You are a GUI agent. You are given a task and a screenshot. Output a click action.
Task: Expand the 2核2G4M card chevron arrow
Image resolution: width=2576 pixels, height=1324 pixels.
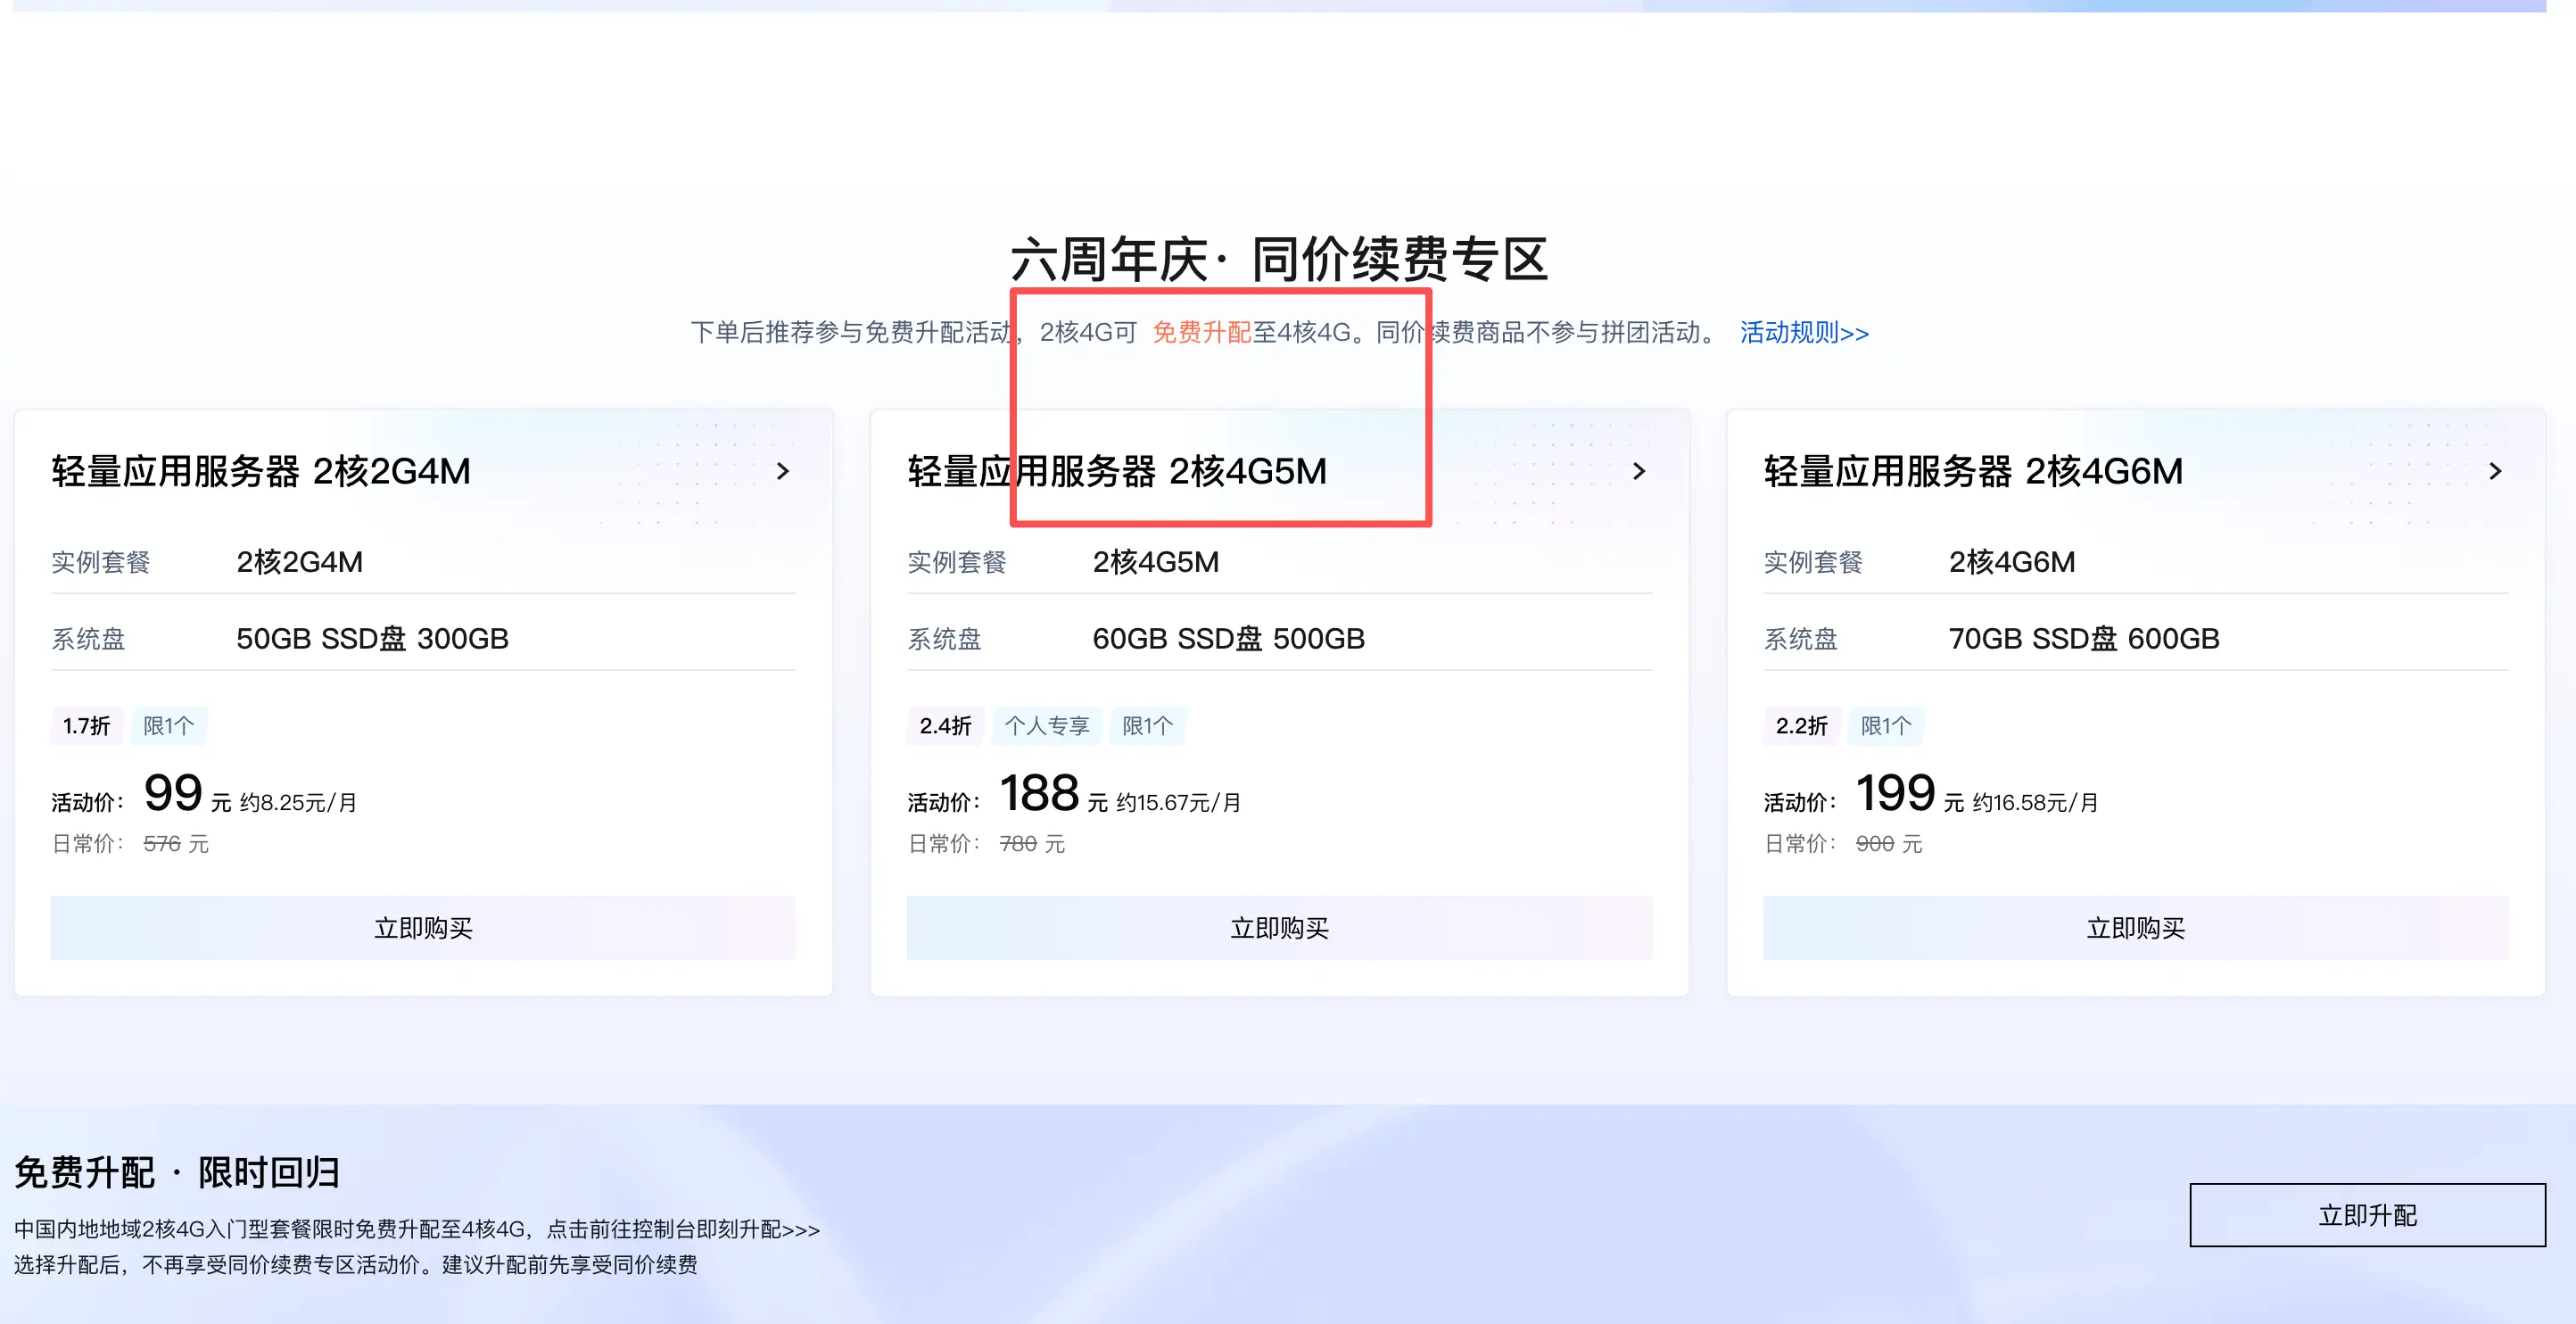(783, 471)
